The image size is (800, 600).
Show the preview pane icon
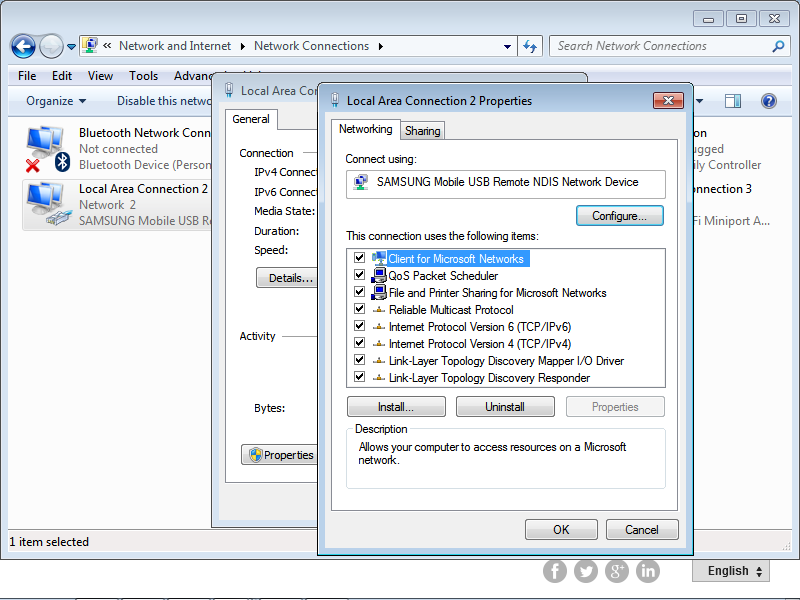[733, 101]
